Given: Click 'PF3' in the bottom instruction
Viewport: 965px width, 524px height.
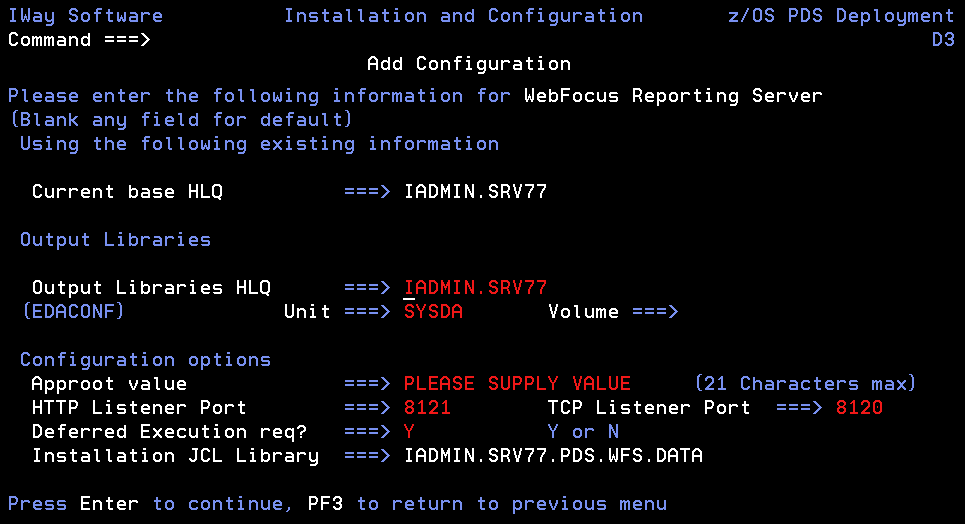Looking at the screenshot, I should (325, 504).
